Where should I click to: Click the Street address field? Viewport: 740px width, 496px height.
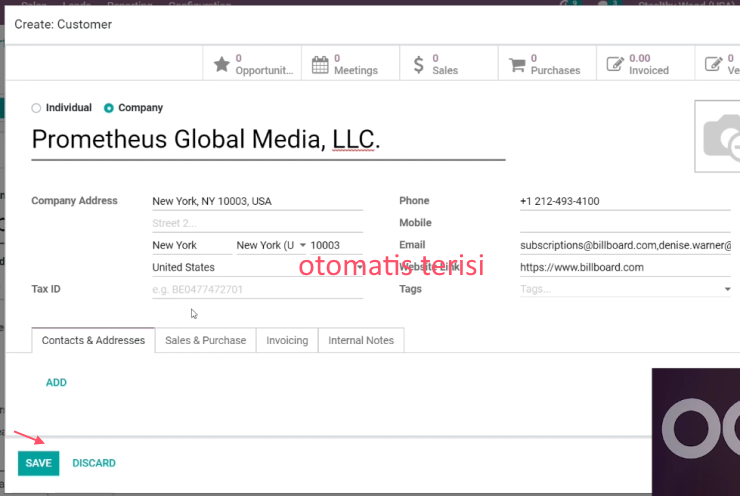[257, 202]
